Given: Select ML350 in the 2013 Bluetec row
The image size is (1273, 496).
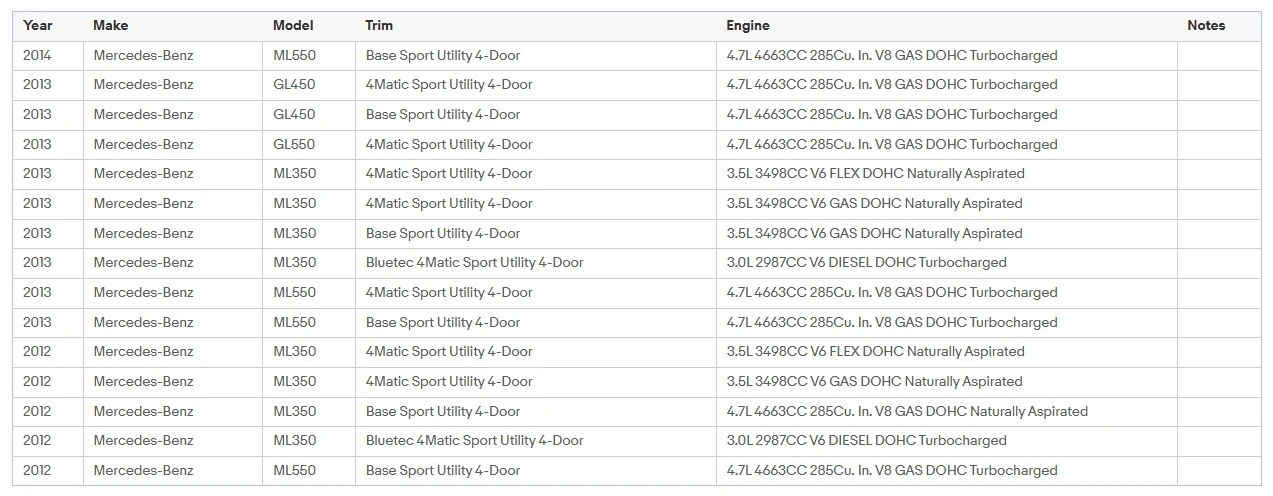Looking at the screenshot, I should [x=309, y=263].
